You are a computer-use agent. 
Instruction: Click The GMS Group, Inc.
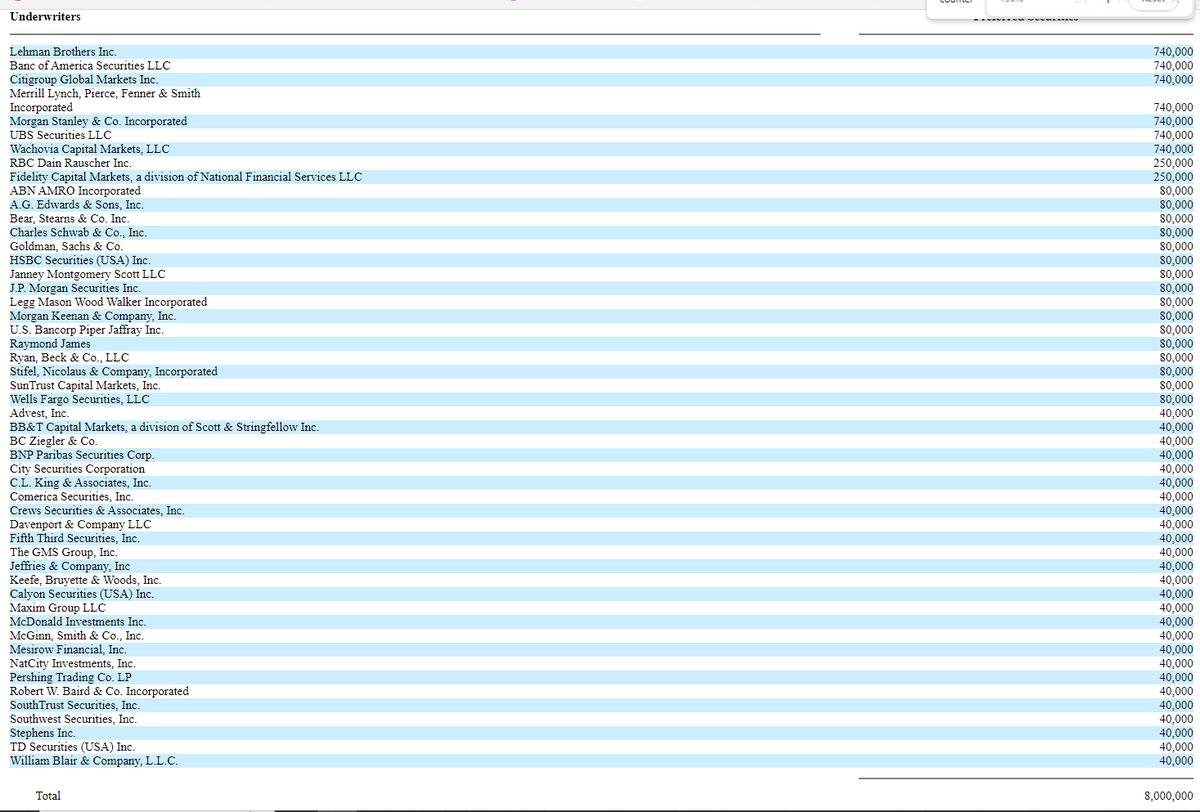click(x=63, y=552)
